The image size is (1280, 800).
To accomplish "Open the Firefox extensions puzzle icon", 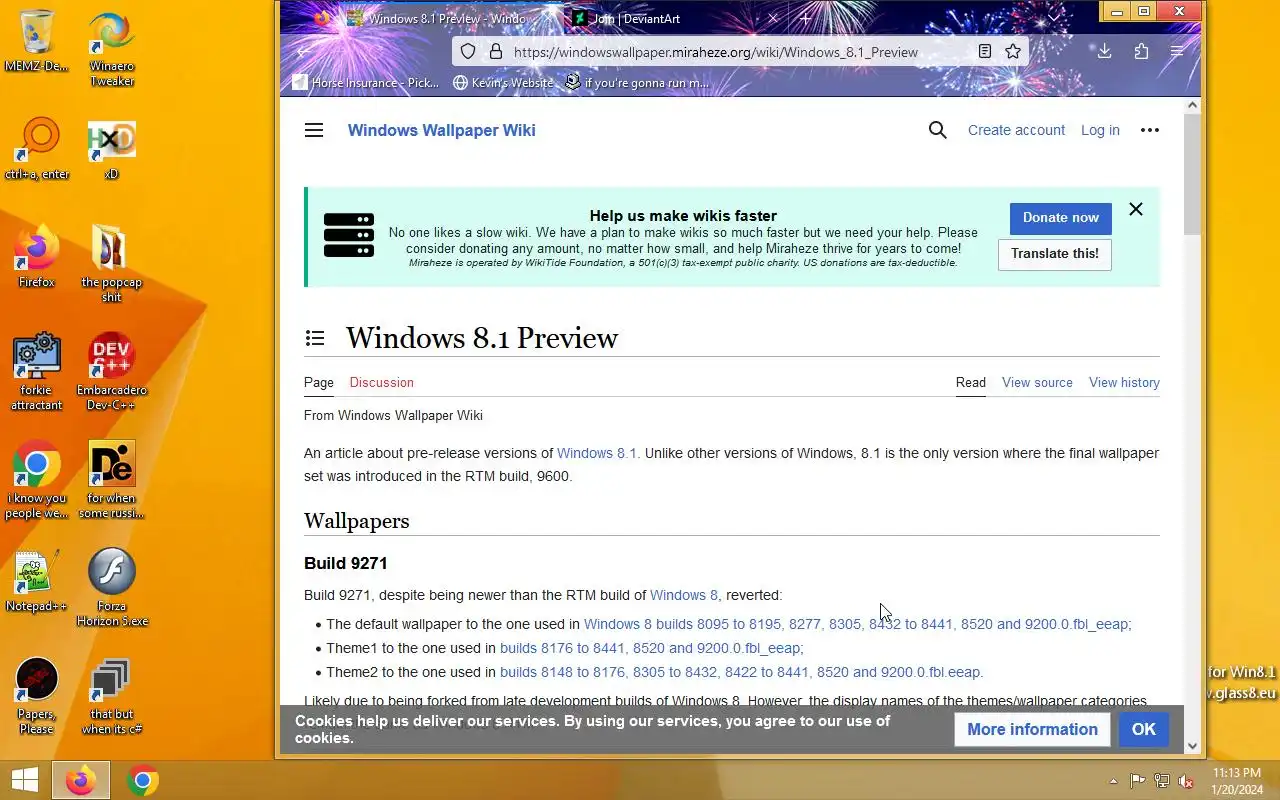I will [x=1141, y=51].
